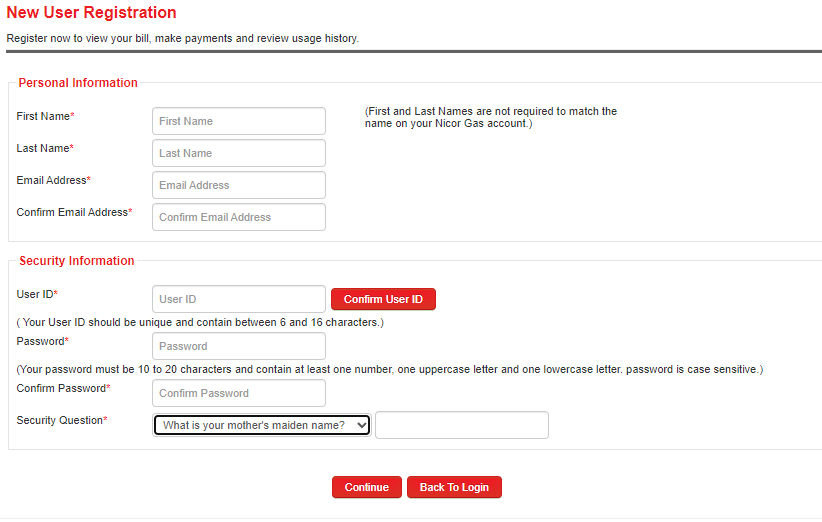Viewport: 822px width, 522px height.
Task: Click the First Name label text
Action: pos(45,116)
